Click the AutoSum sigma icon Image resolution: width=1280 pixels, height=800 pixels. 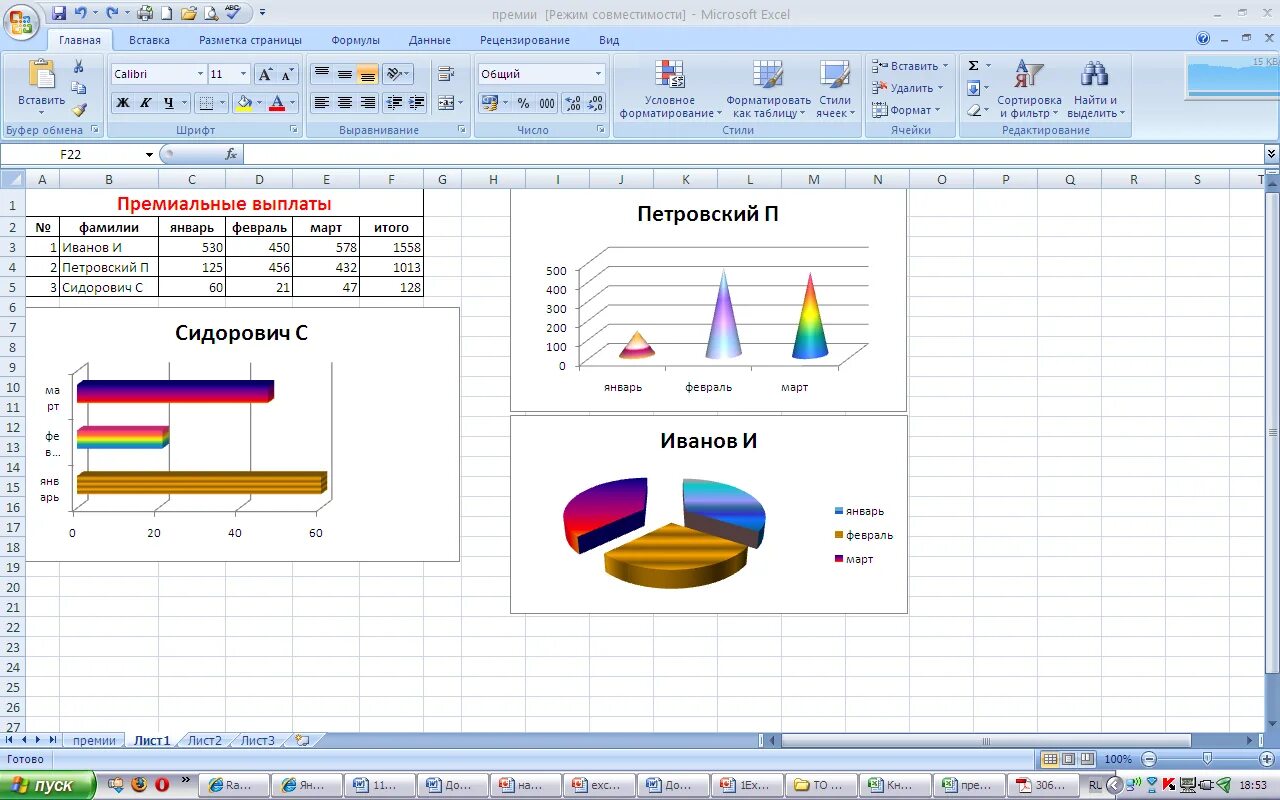tap(973, 66)
